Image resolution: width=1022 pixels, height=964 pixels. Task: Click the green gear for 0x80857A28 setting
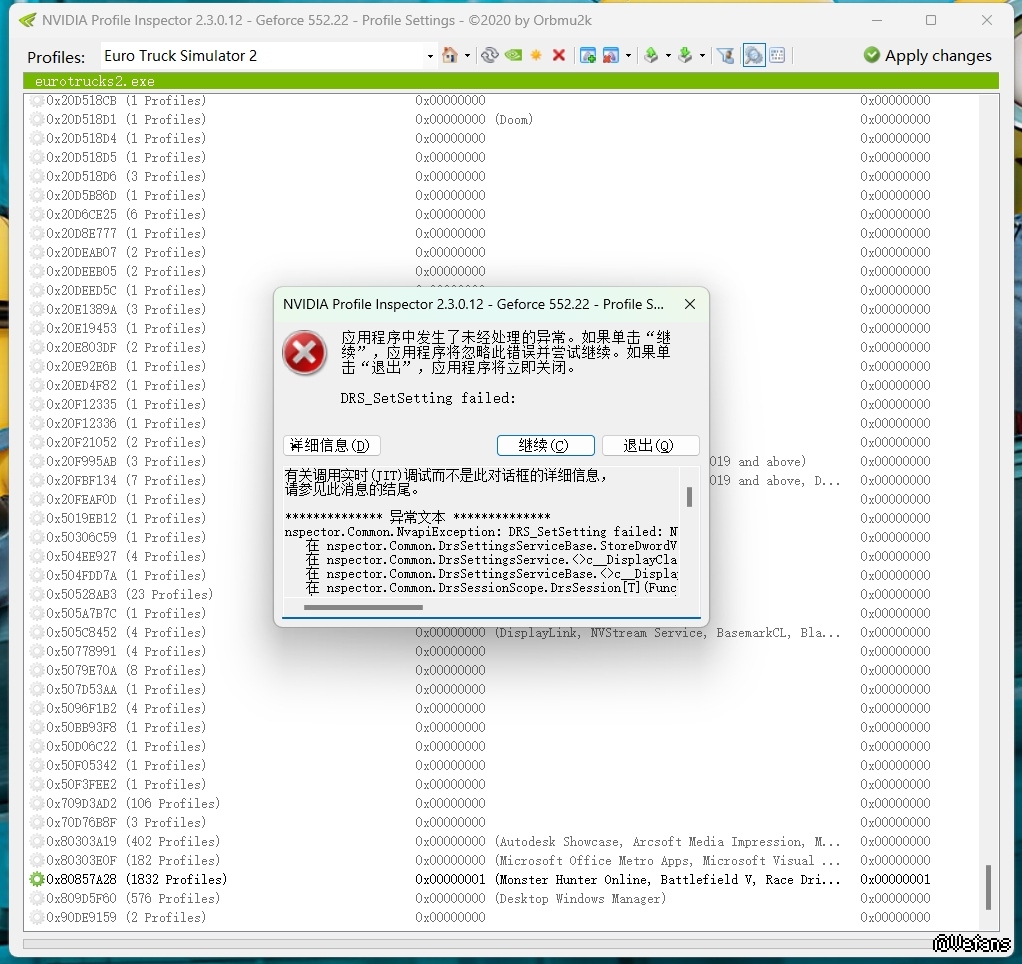(36, 879)
